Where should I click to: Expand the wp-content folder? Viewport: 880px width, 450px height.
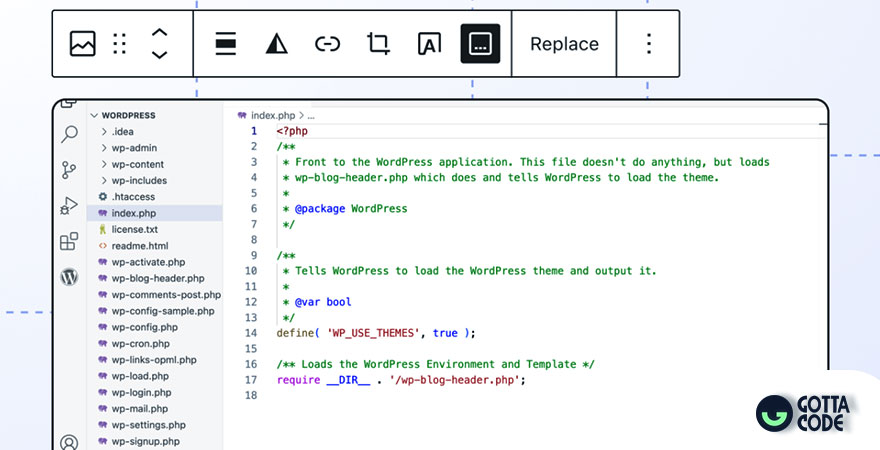tap(132, 164)
